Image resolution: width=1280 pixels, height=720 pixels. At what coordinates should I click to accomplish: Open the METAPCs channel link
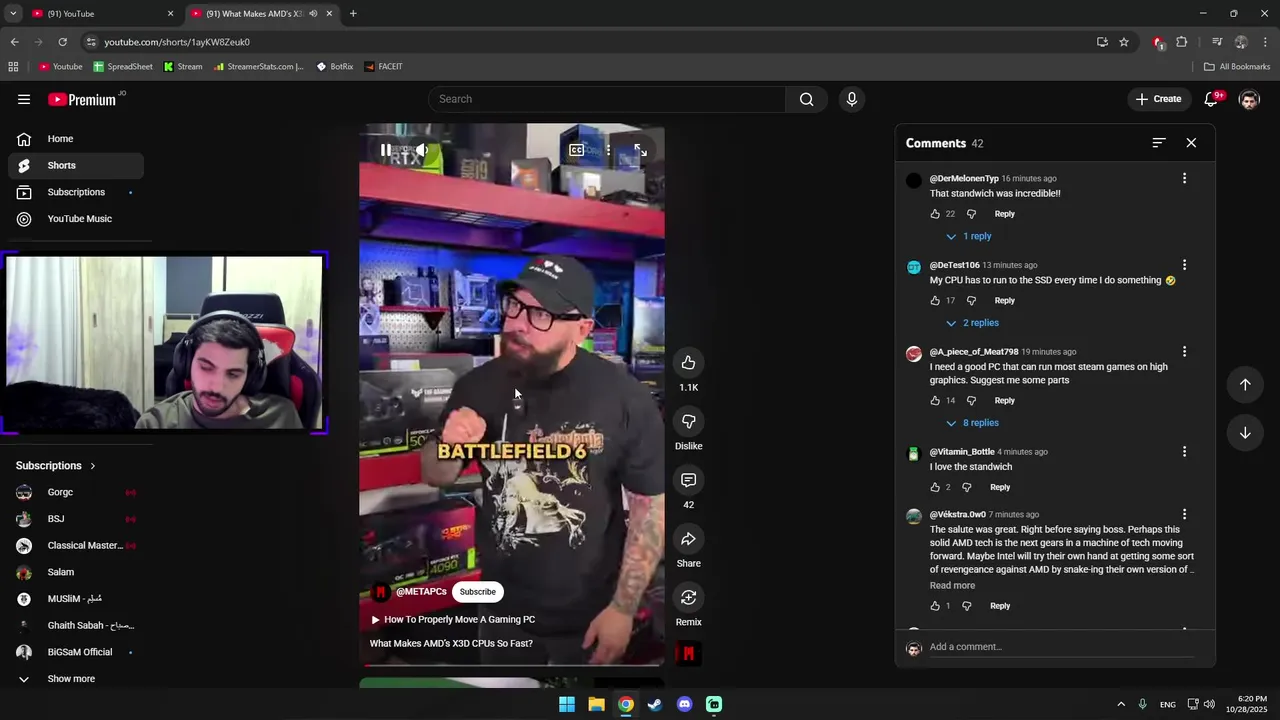point(421,592)
